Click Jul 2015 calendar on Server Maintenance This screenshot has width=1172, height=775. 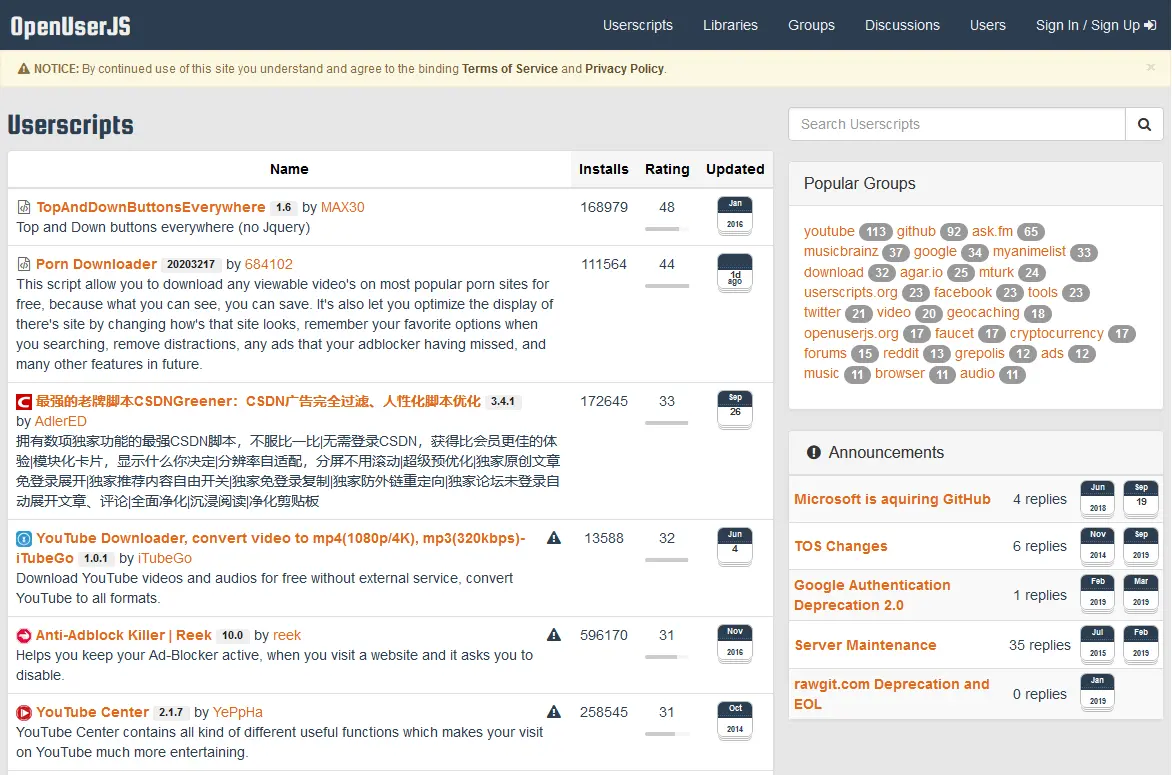1097,644
